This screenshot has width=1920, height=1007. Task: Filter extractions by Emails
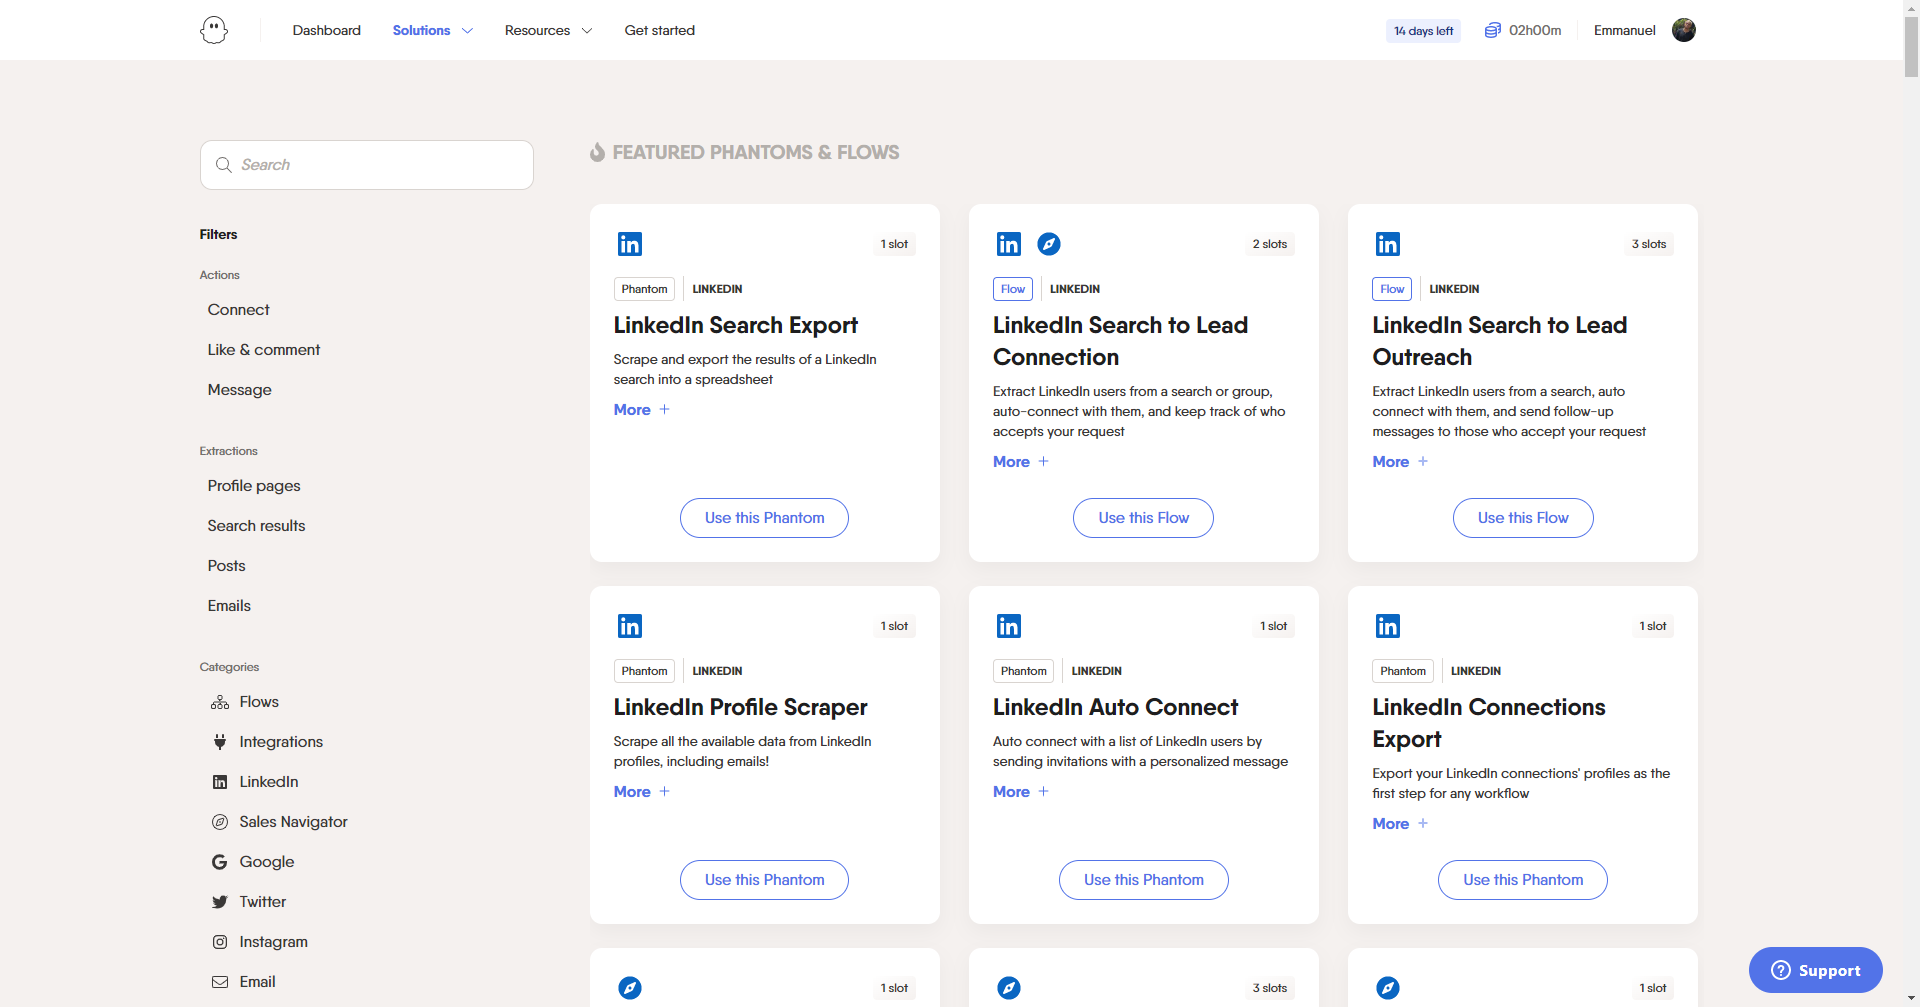(x=229, y=606)
